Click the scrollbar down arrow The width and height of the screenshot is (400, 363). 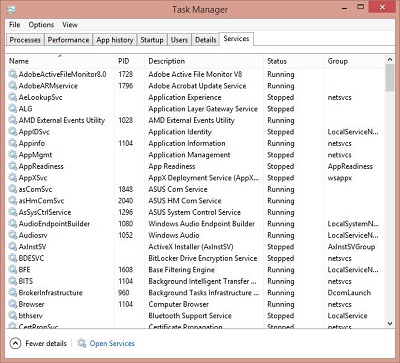pos(390,323)
